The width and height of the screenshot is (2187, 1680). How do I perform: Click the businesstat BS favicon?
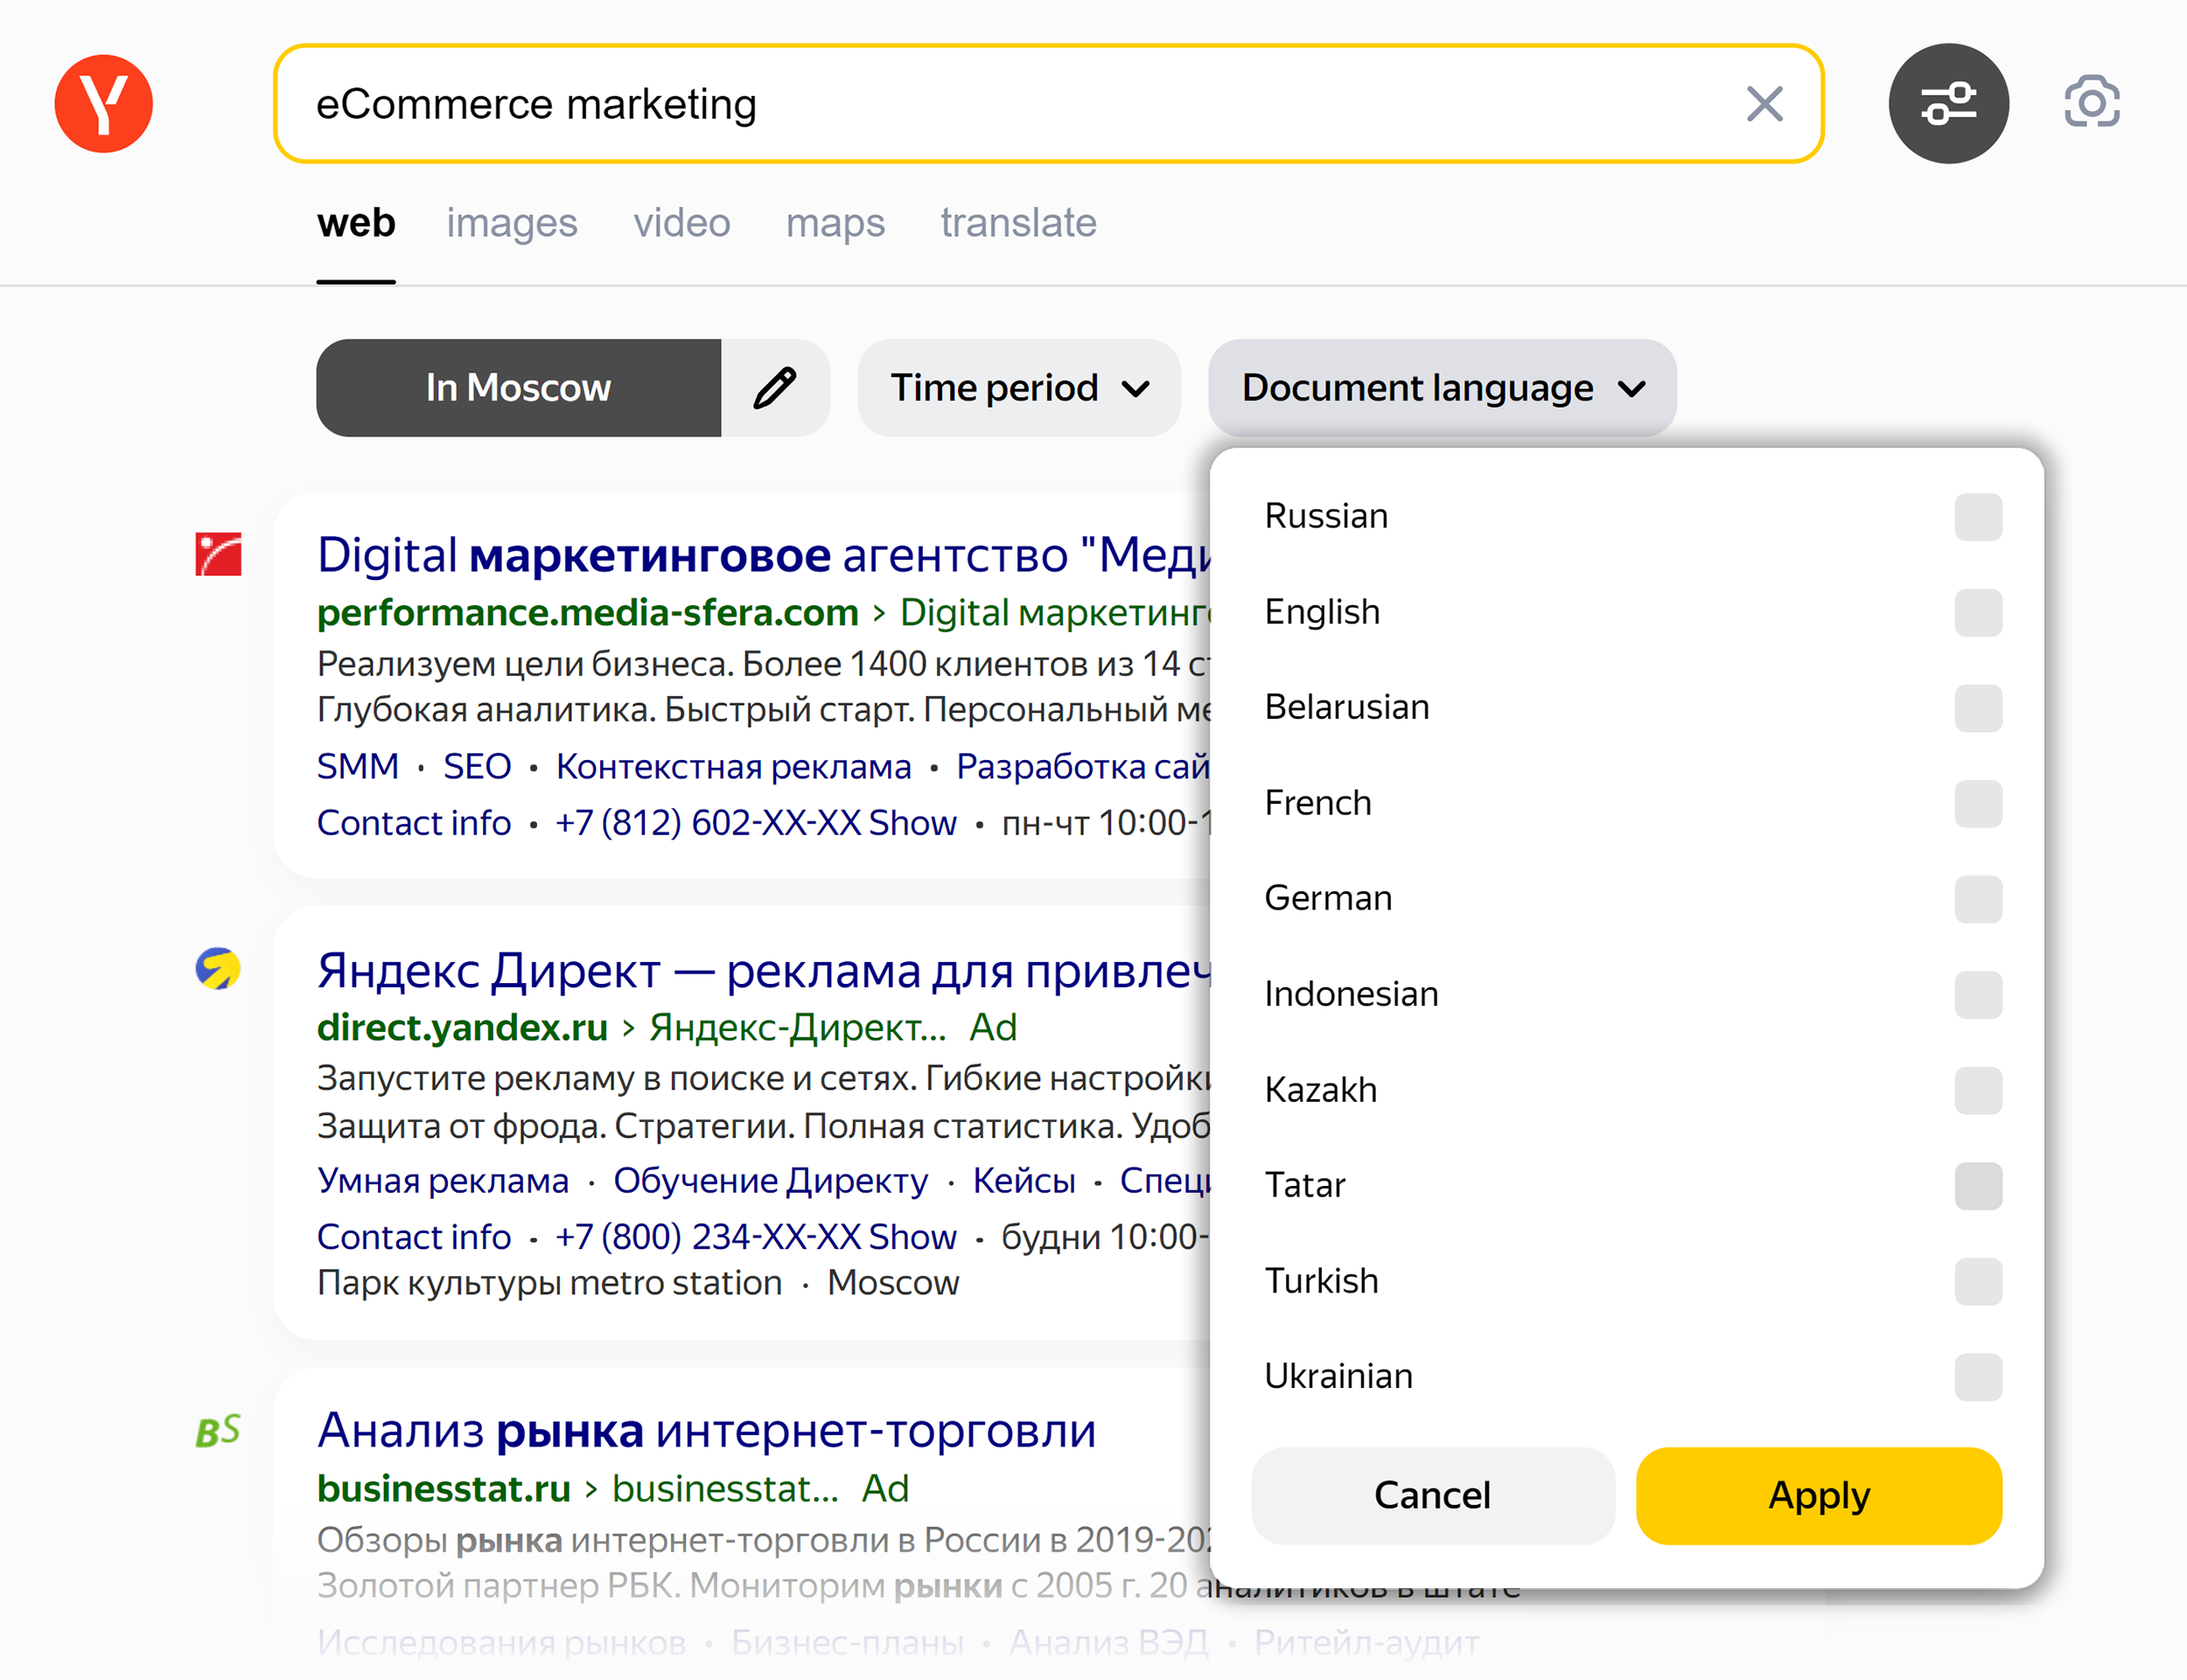[215, 1430]
